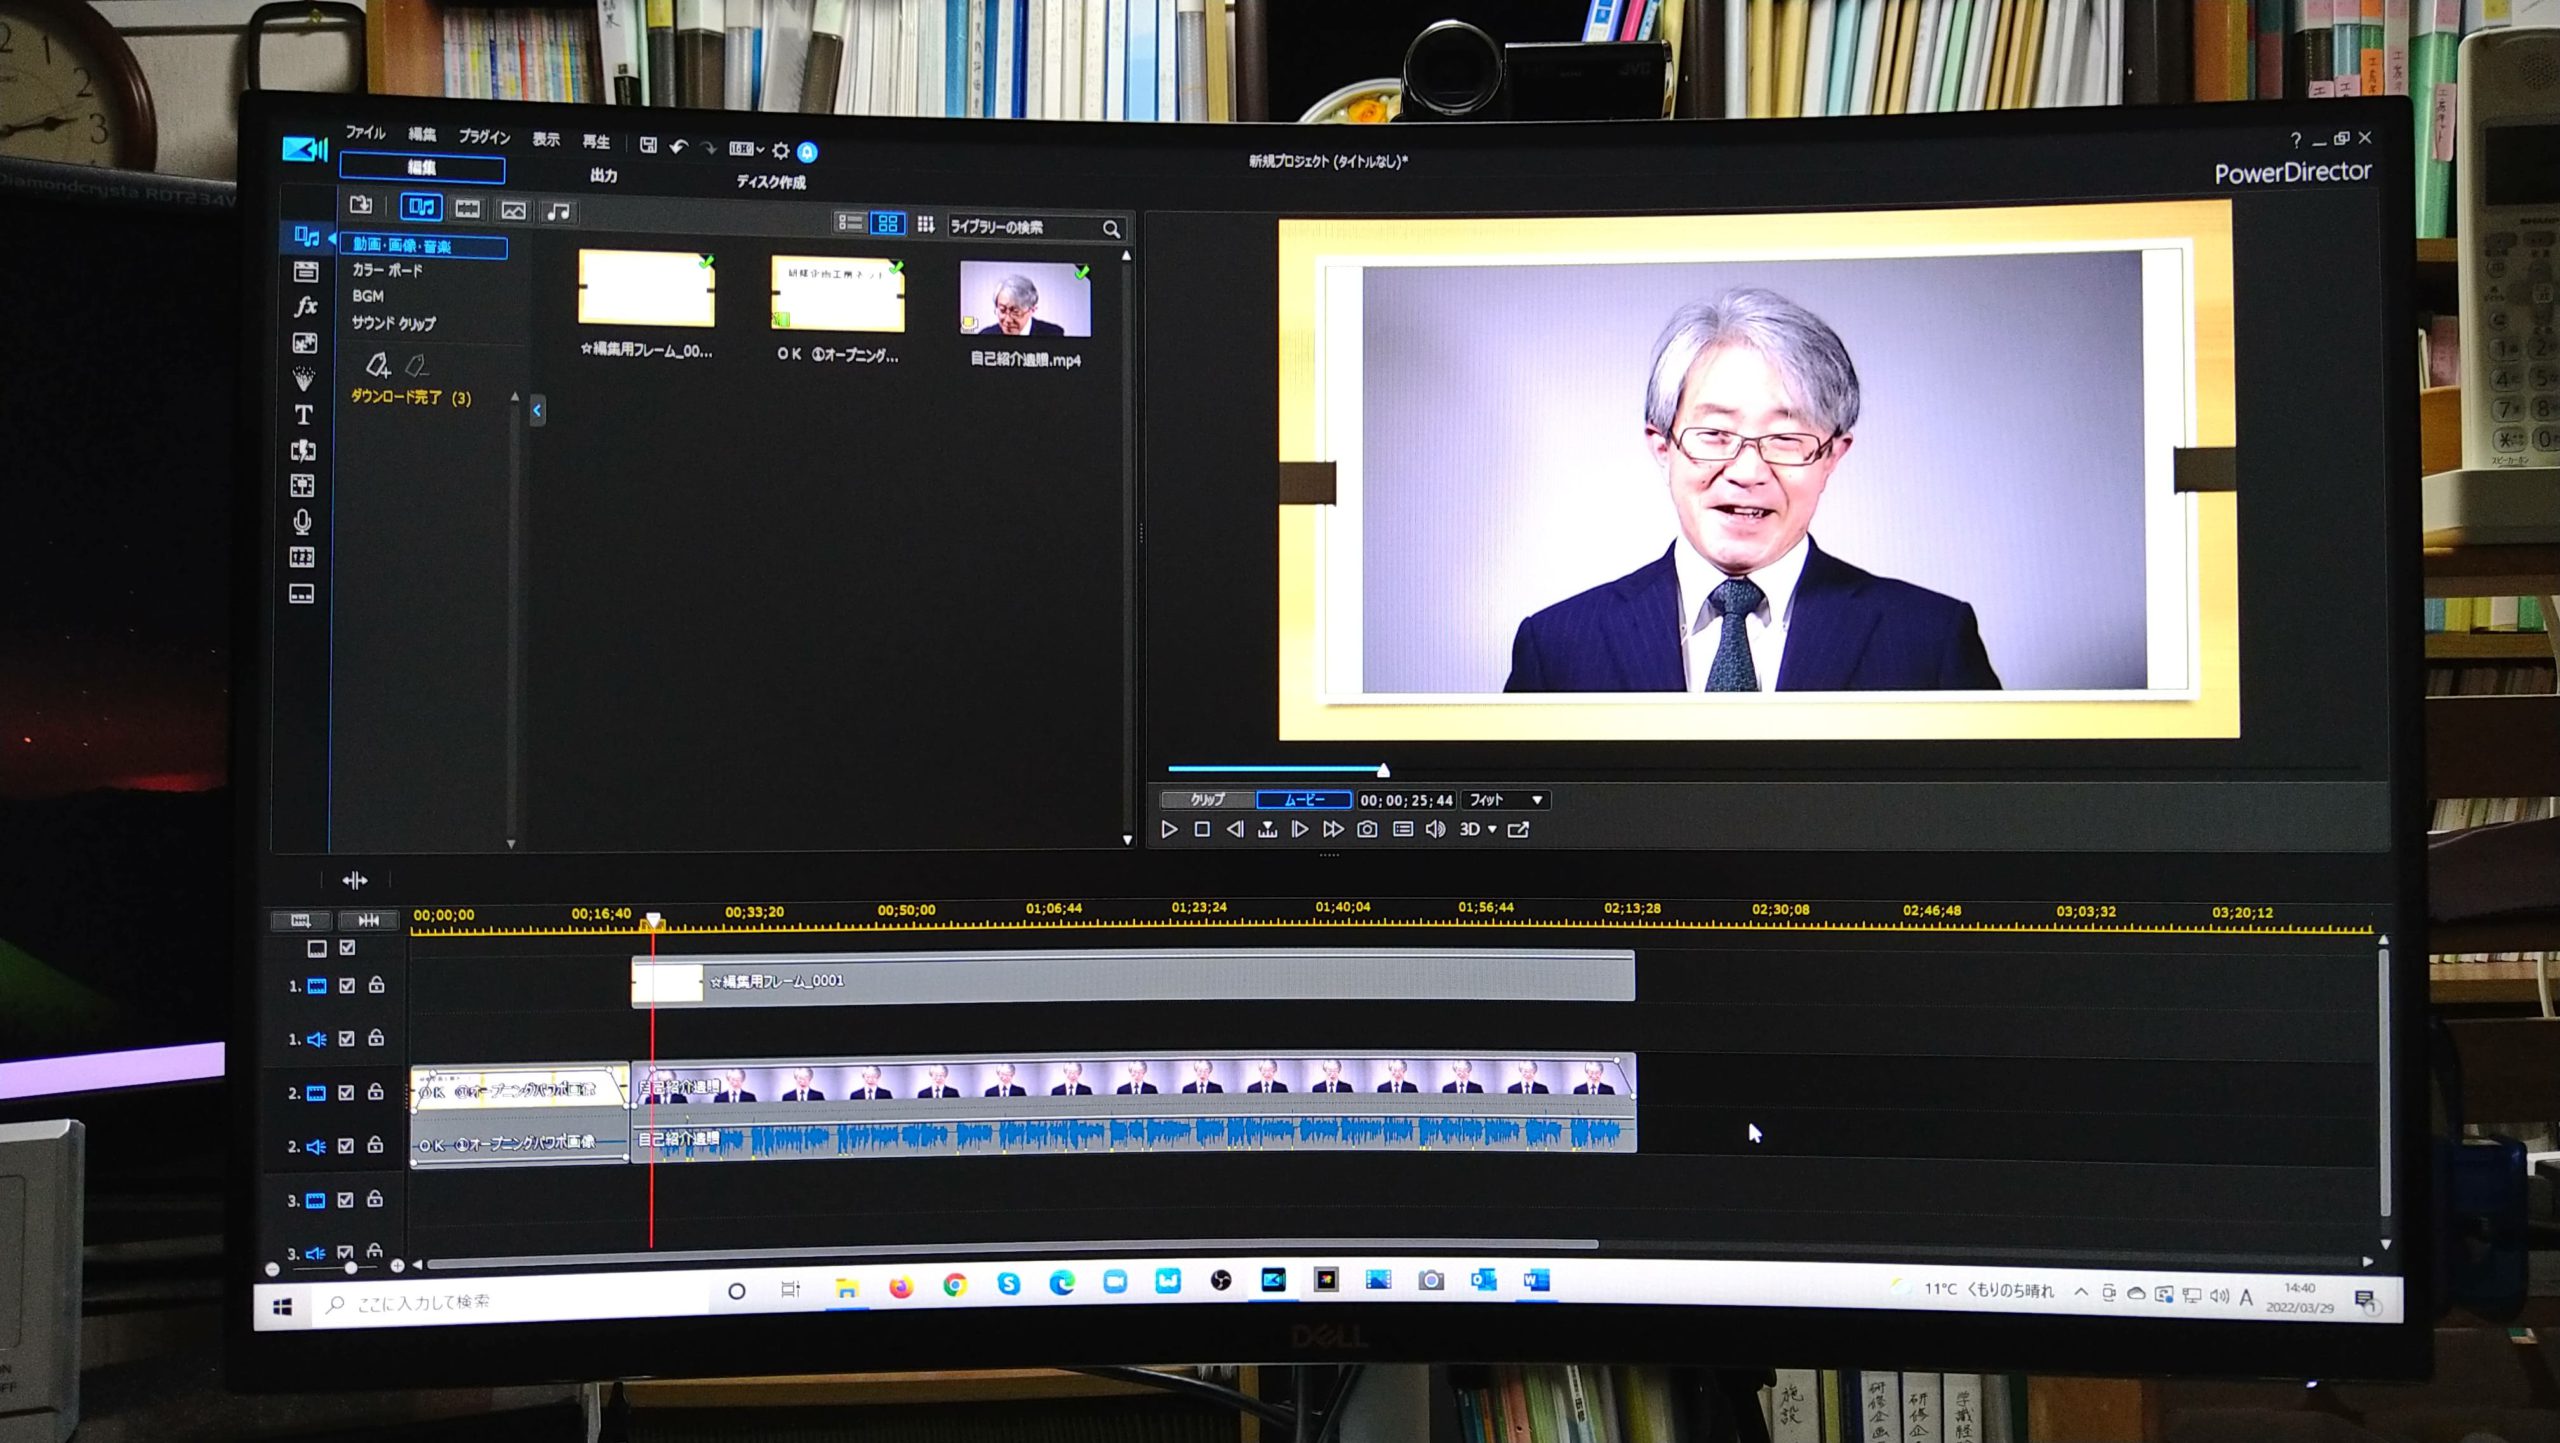Image resolution: width=2560 pixels, height=1443 pixels.
Task: Toggle video track 1 enable checkbox
Action: (347, 986)
